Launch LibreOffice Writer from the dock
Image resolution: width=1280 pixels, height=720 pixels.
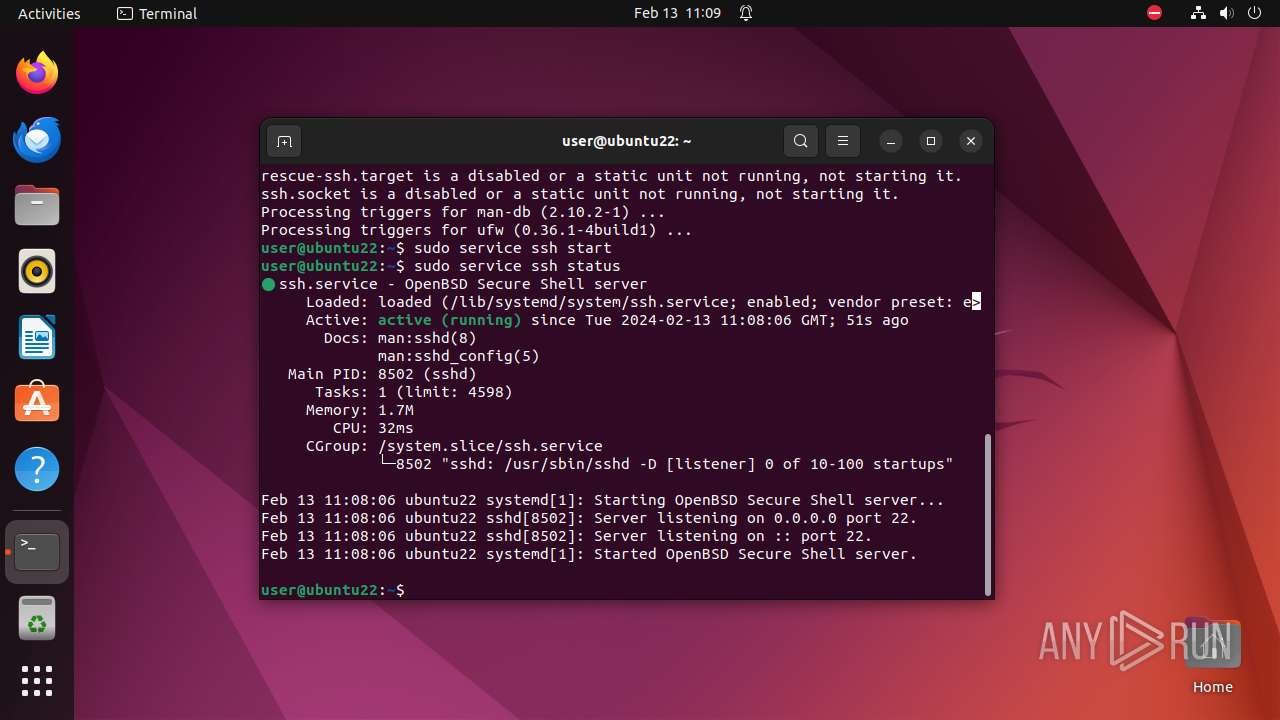click(x=37, y=337)
